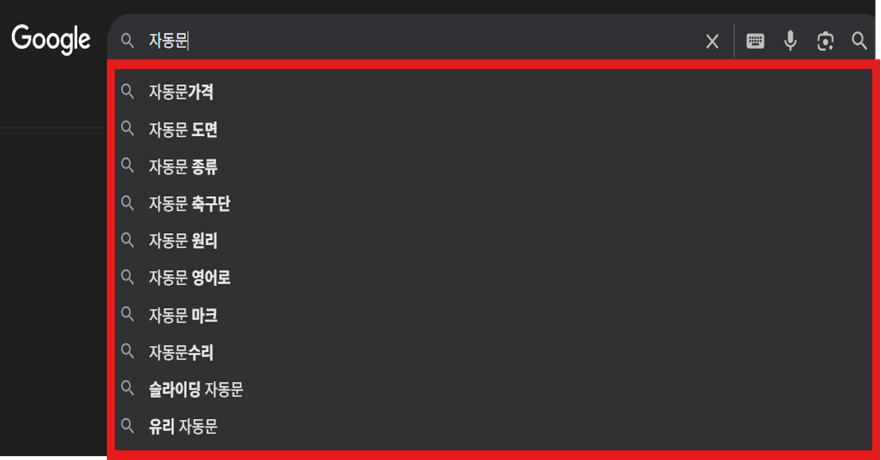
Task: Open Google Lens image search icon
Action: 825,41
